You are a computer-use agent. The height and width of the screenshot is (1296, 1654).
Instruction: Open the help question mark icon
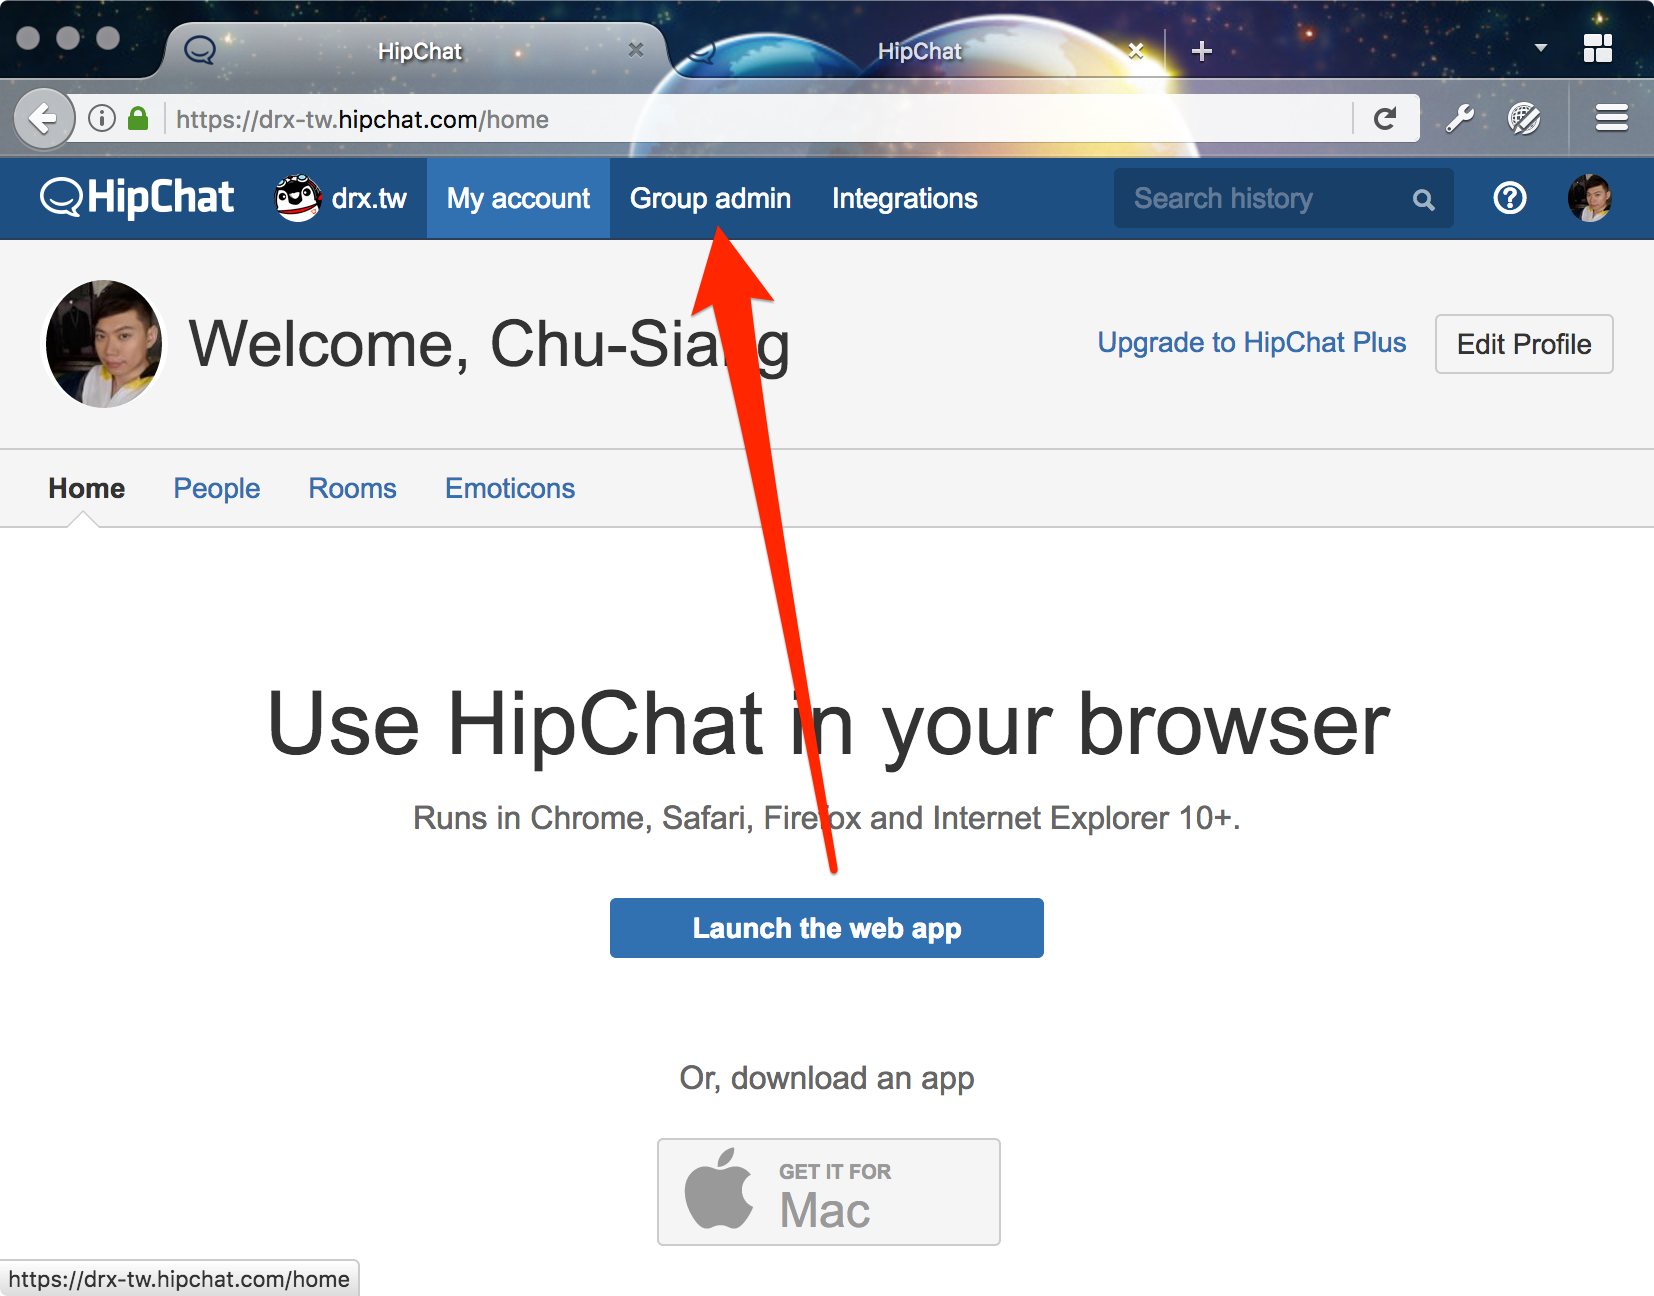(x=1510, y=198)
